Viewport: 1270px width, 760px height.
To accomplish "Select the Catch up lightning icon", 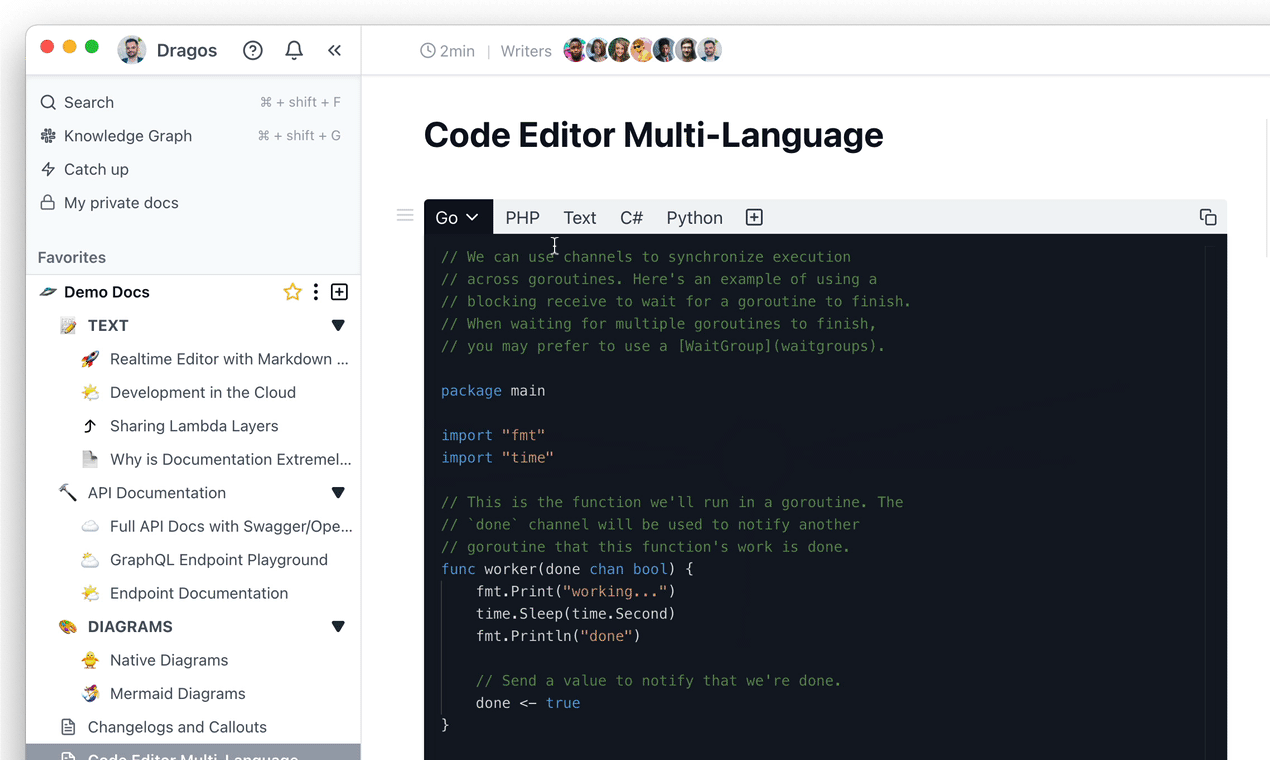I will [x=47, y=169].
